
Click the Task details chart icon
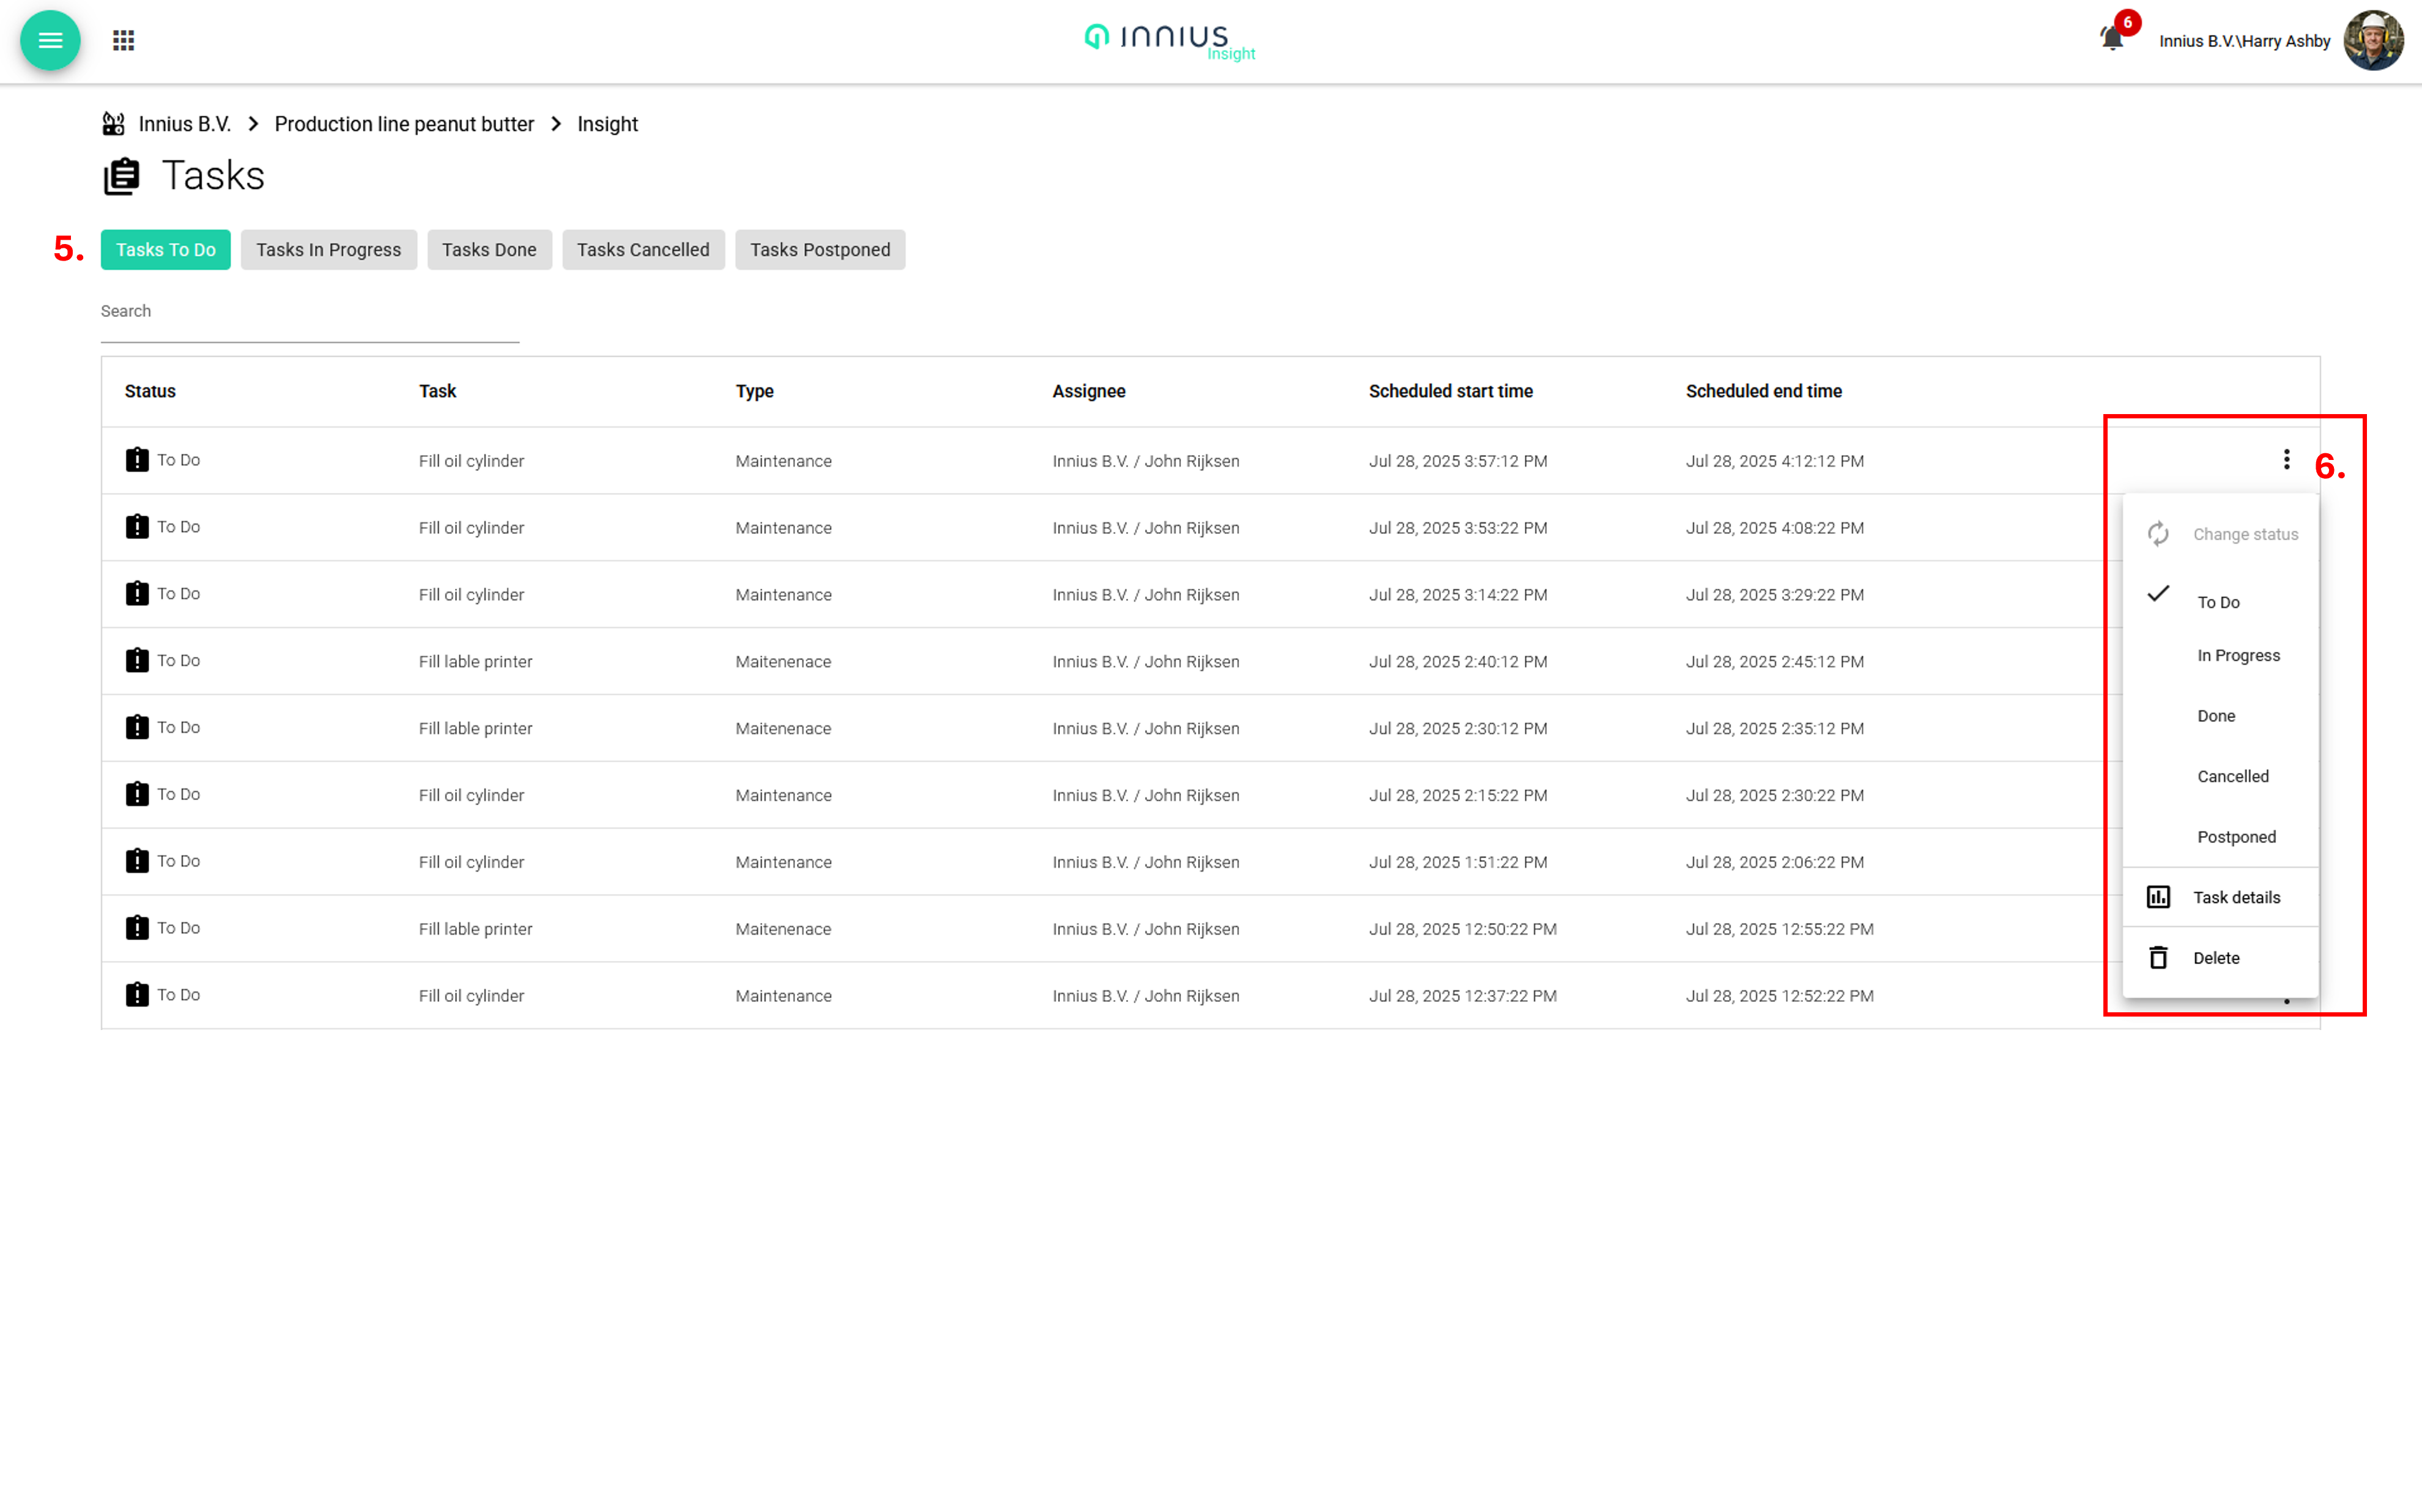coord(2158,897)
